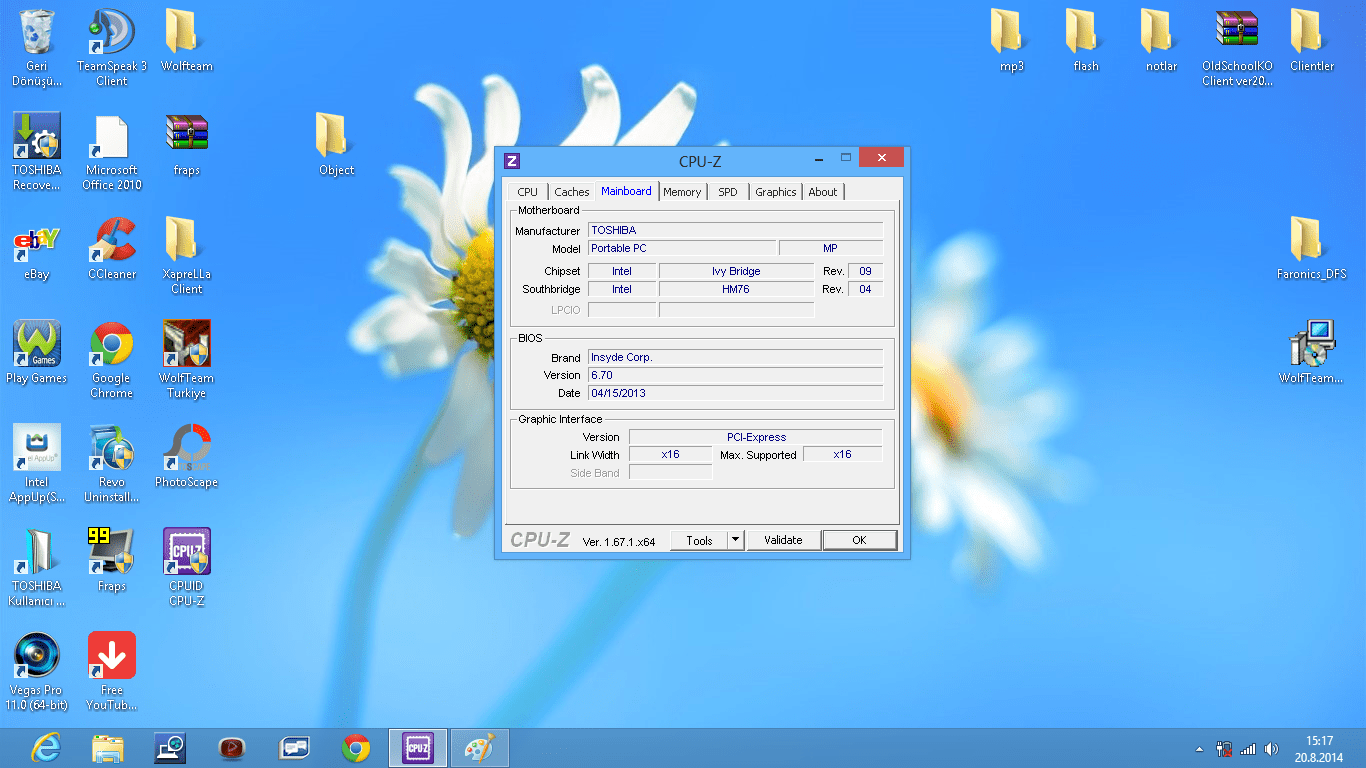Click the volume speaker tray icon
Screen dimensions: 1366x768
pos(1271,749)
